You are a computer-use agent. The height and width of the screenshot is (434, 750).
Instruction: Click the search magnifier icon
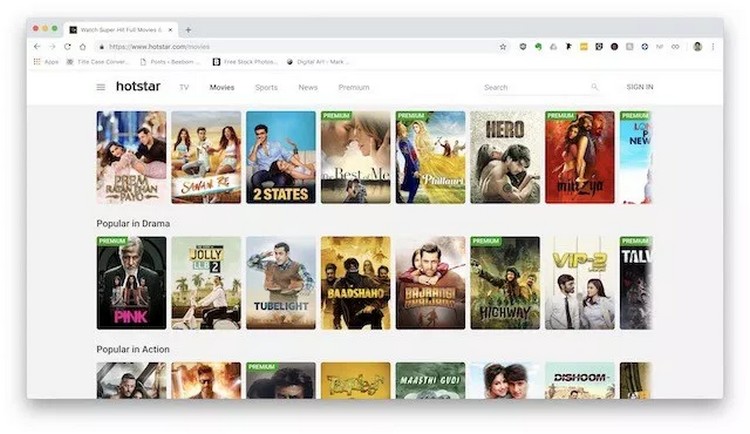[x=594, y=88]
